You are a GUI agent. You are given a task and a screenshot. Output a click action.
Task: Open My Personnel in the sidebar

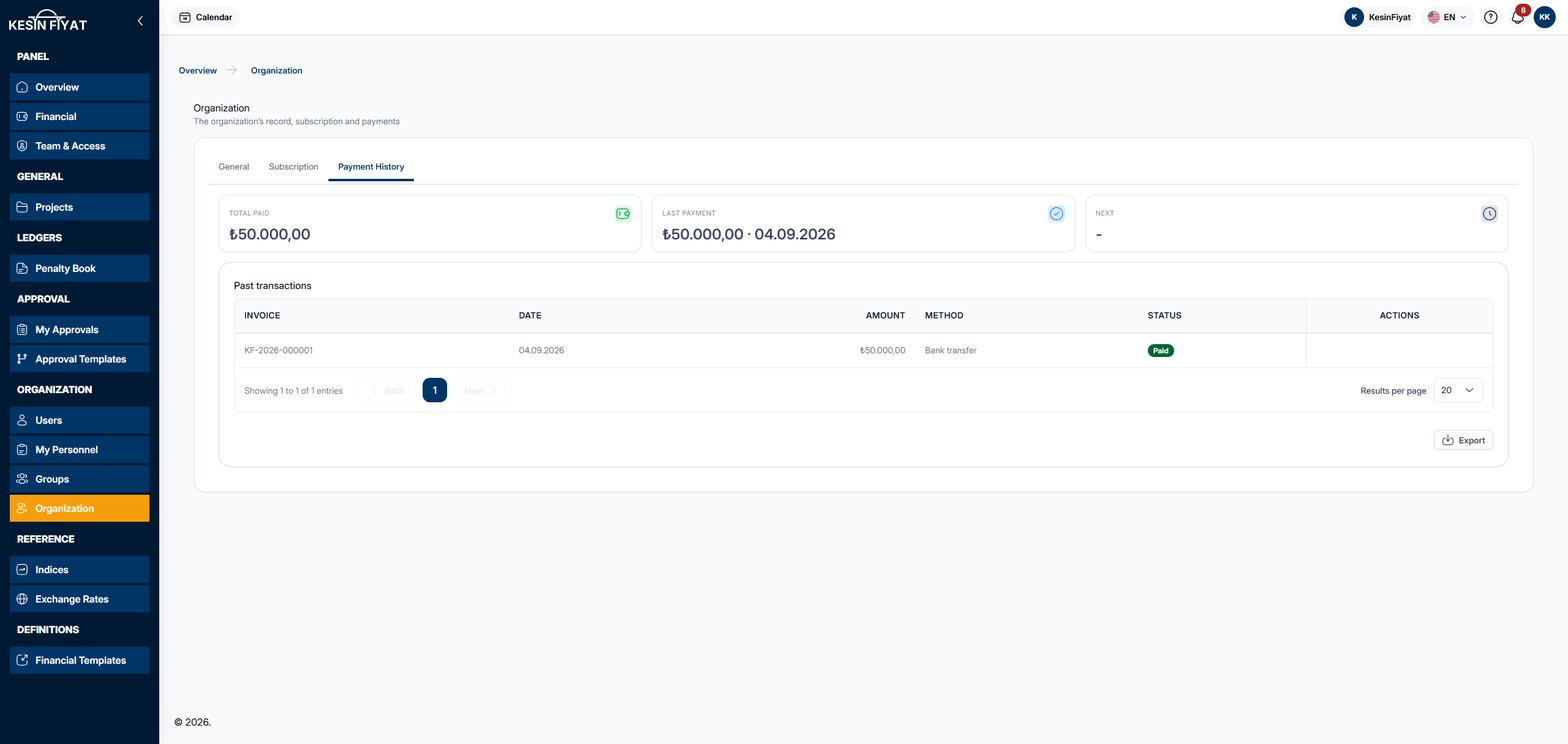click(x=79, y=450)
